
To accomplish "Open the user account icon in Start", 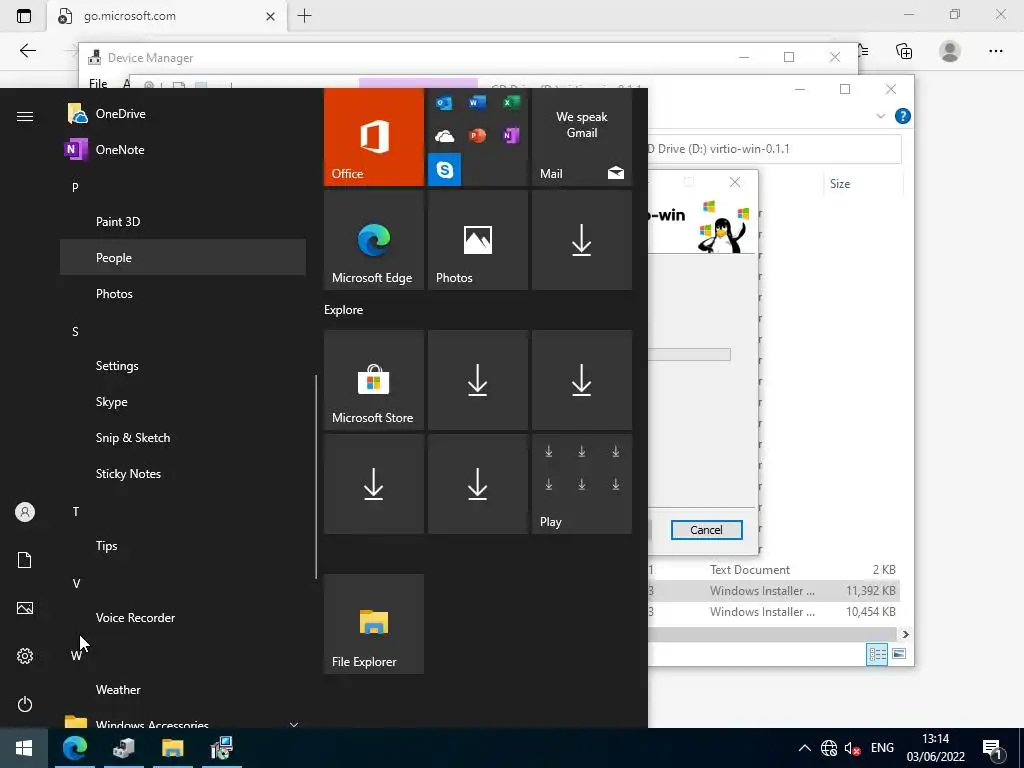I will (x=25, y=512).
